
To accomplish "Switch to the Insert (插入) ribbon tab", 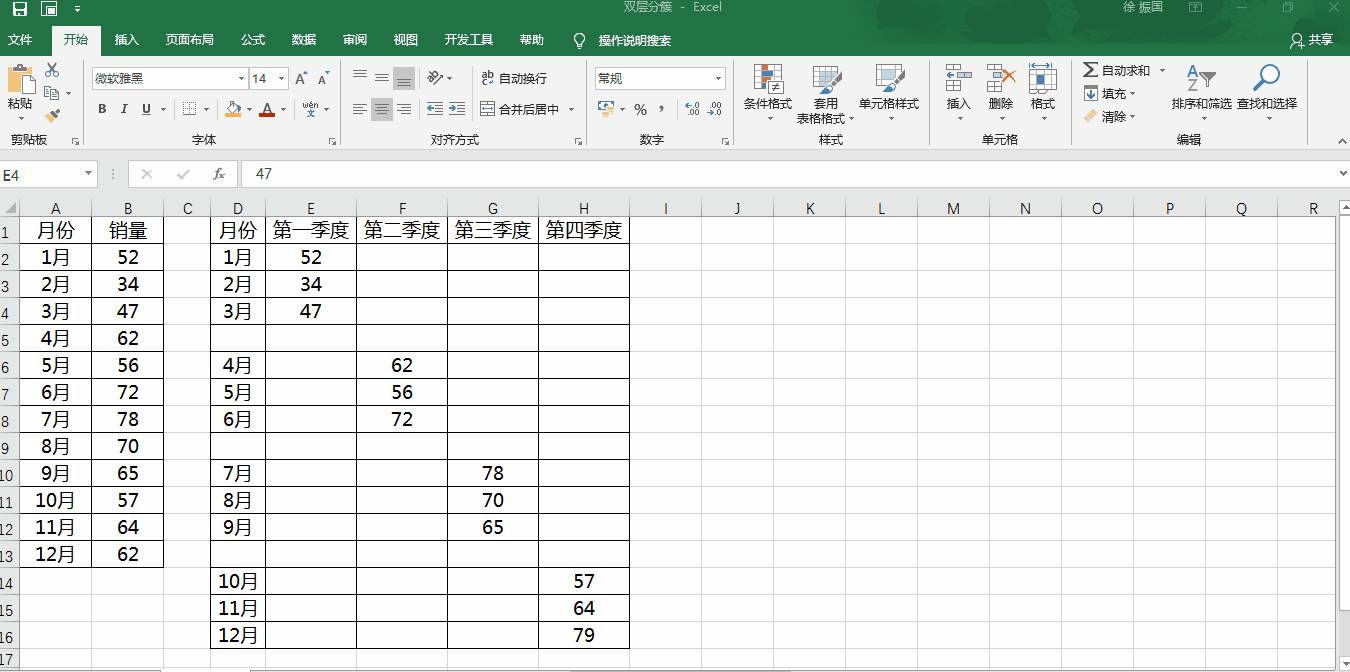I will (x=127, y=40).
